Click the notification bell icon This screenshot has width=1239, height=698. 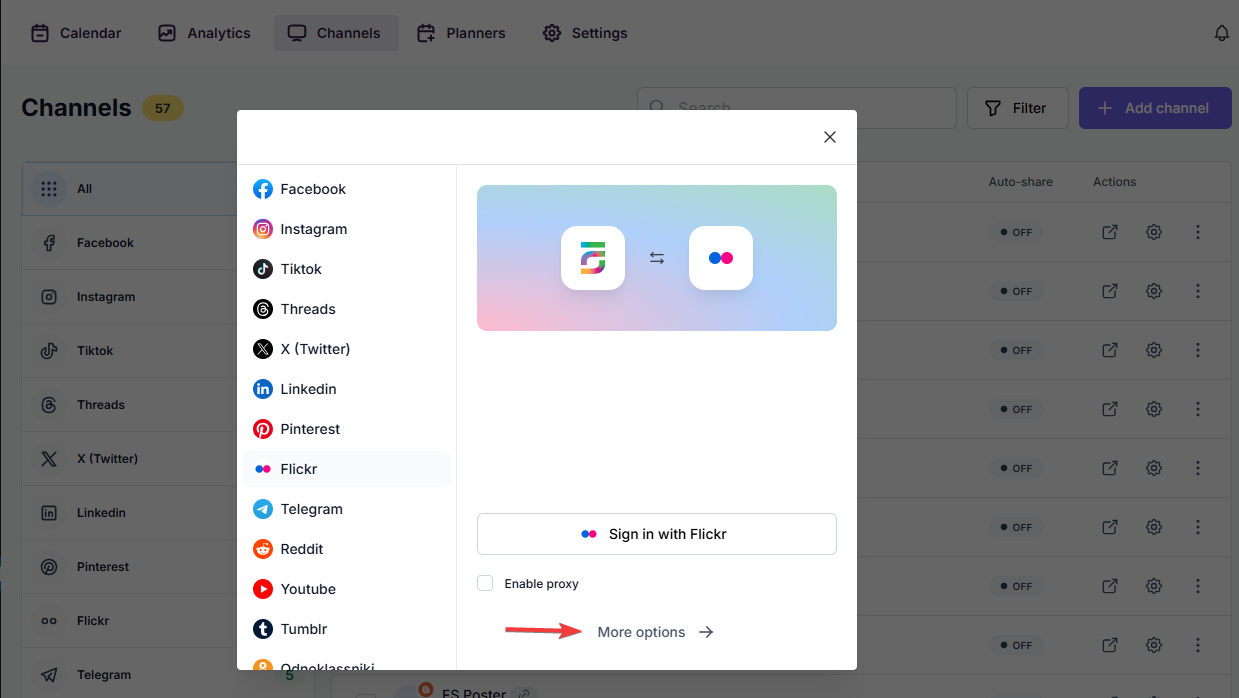click(1221, 33)
